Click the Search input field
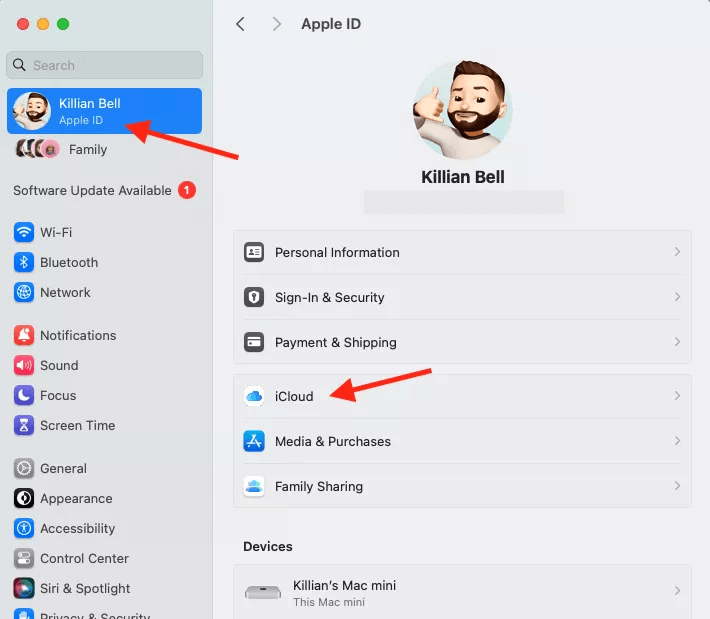Viewport: 710px width, 619px height. coord(104,65)
